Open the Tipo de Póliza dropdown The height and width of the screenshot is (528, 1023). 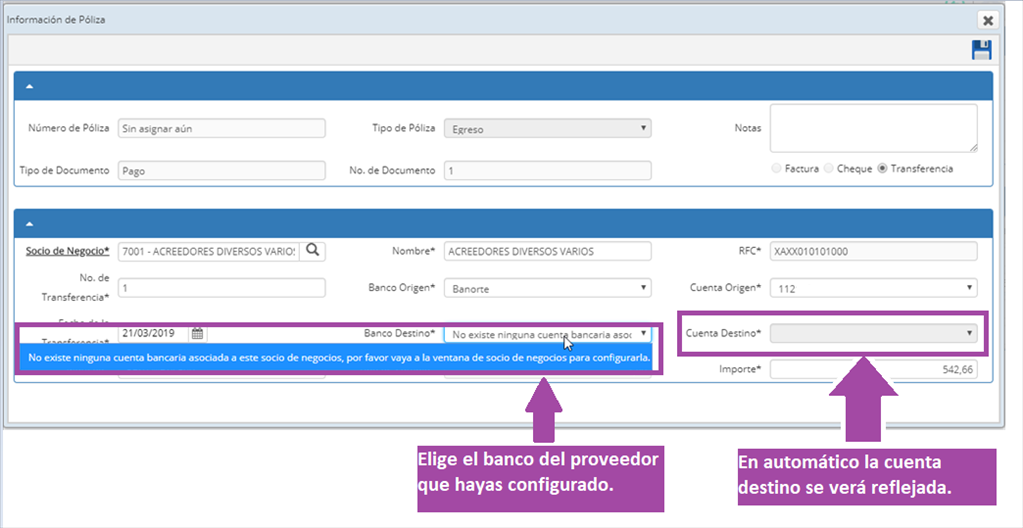[x=547, y=129]
